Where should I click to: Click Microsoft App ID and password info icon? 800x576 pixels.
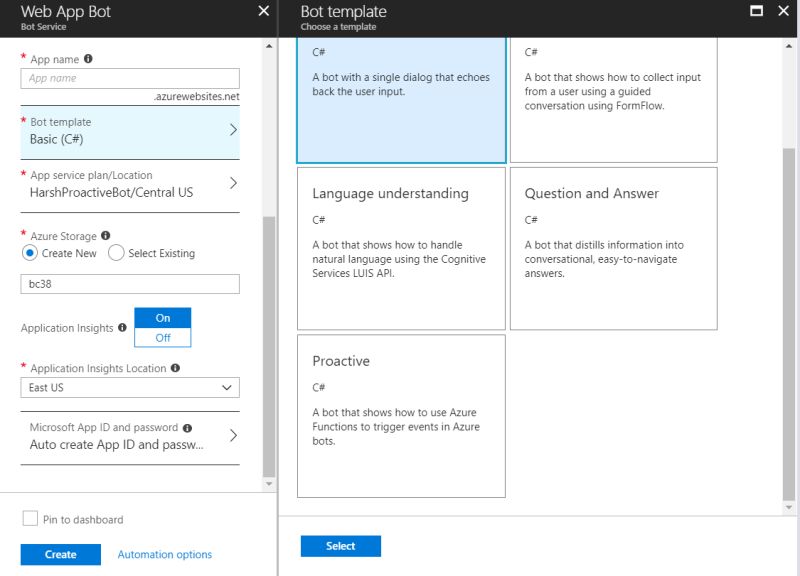point(187,428)
